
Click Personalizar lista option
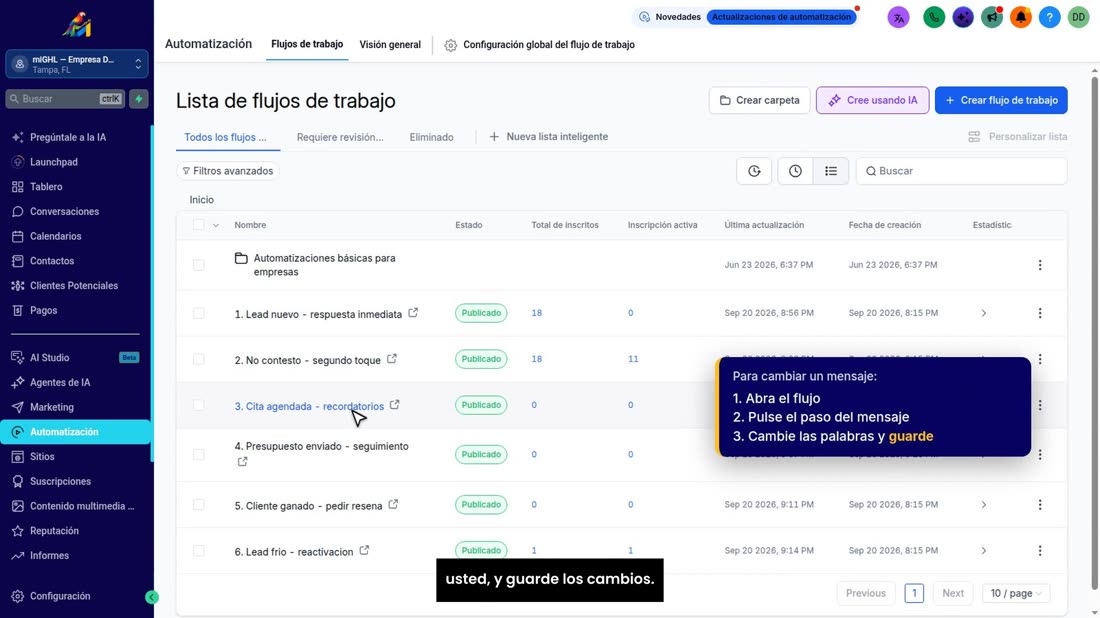[x=1018, y=137]
